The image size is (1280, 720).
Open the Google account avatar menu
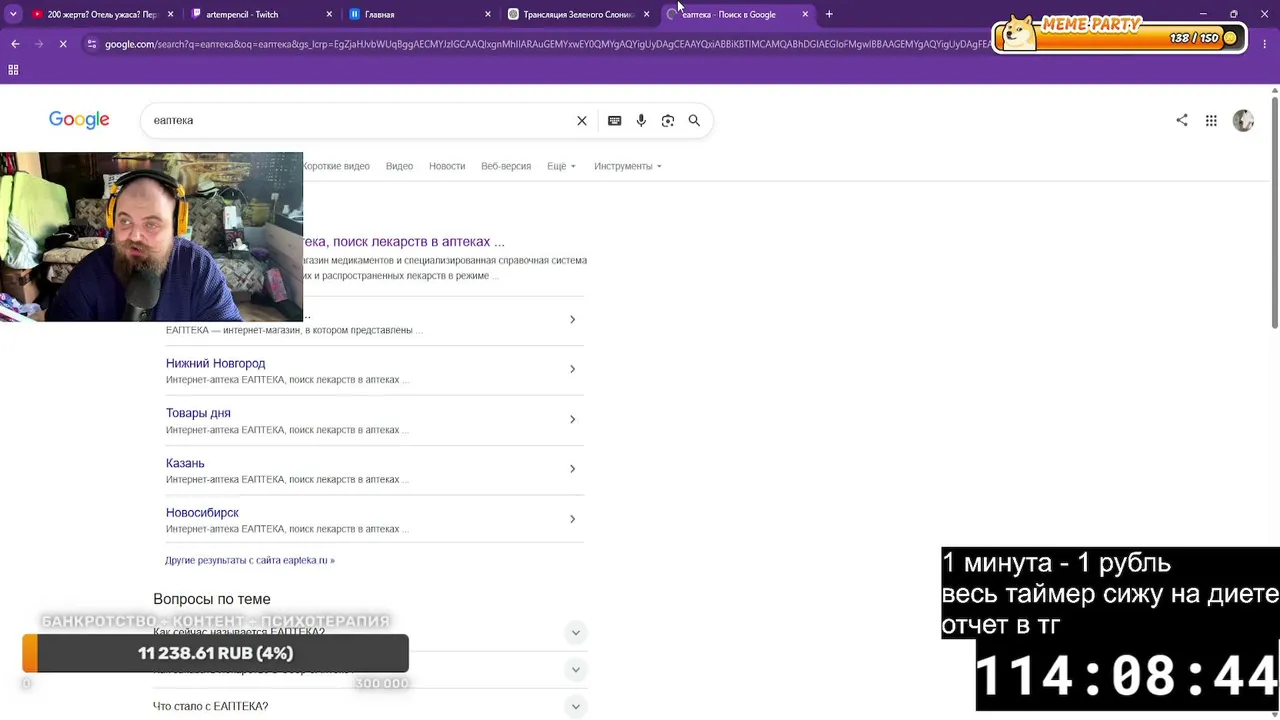1243,120
